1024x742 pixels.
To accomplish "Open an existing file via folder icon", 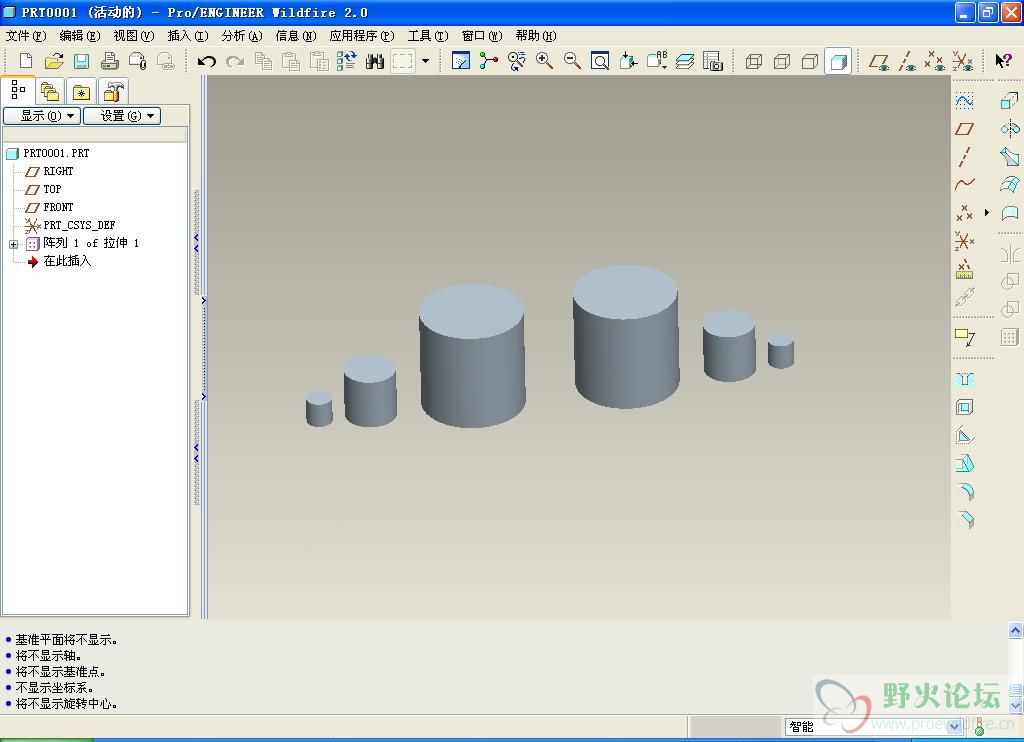I will click(54, 61).
